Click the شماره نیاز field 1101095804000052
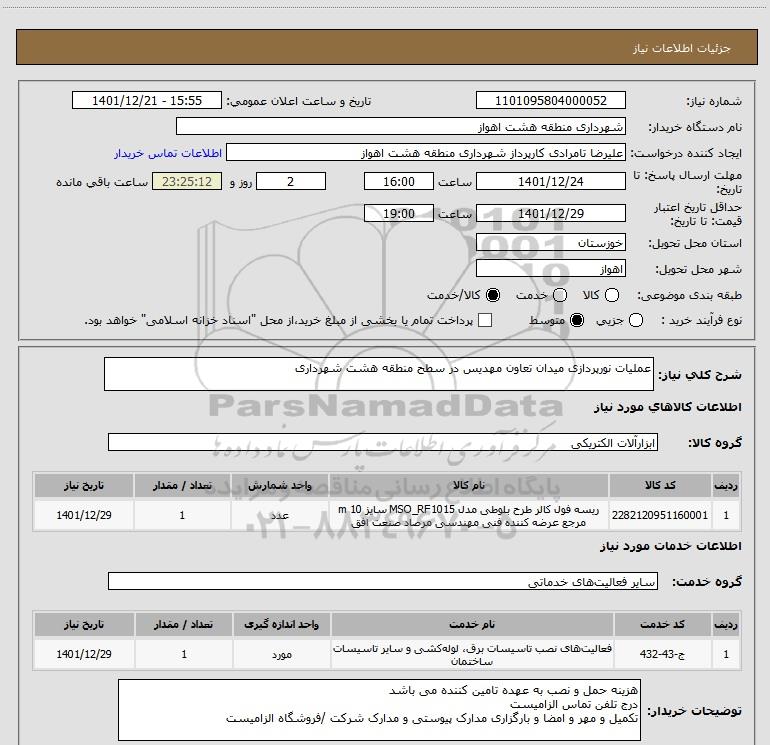 [550, 100]
